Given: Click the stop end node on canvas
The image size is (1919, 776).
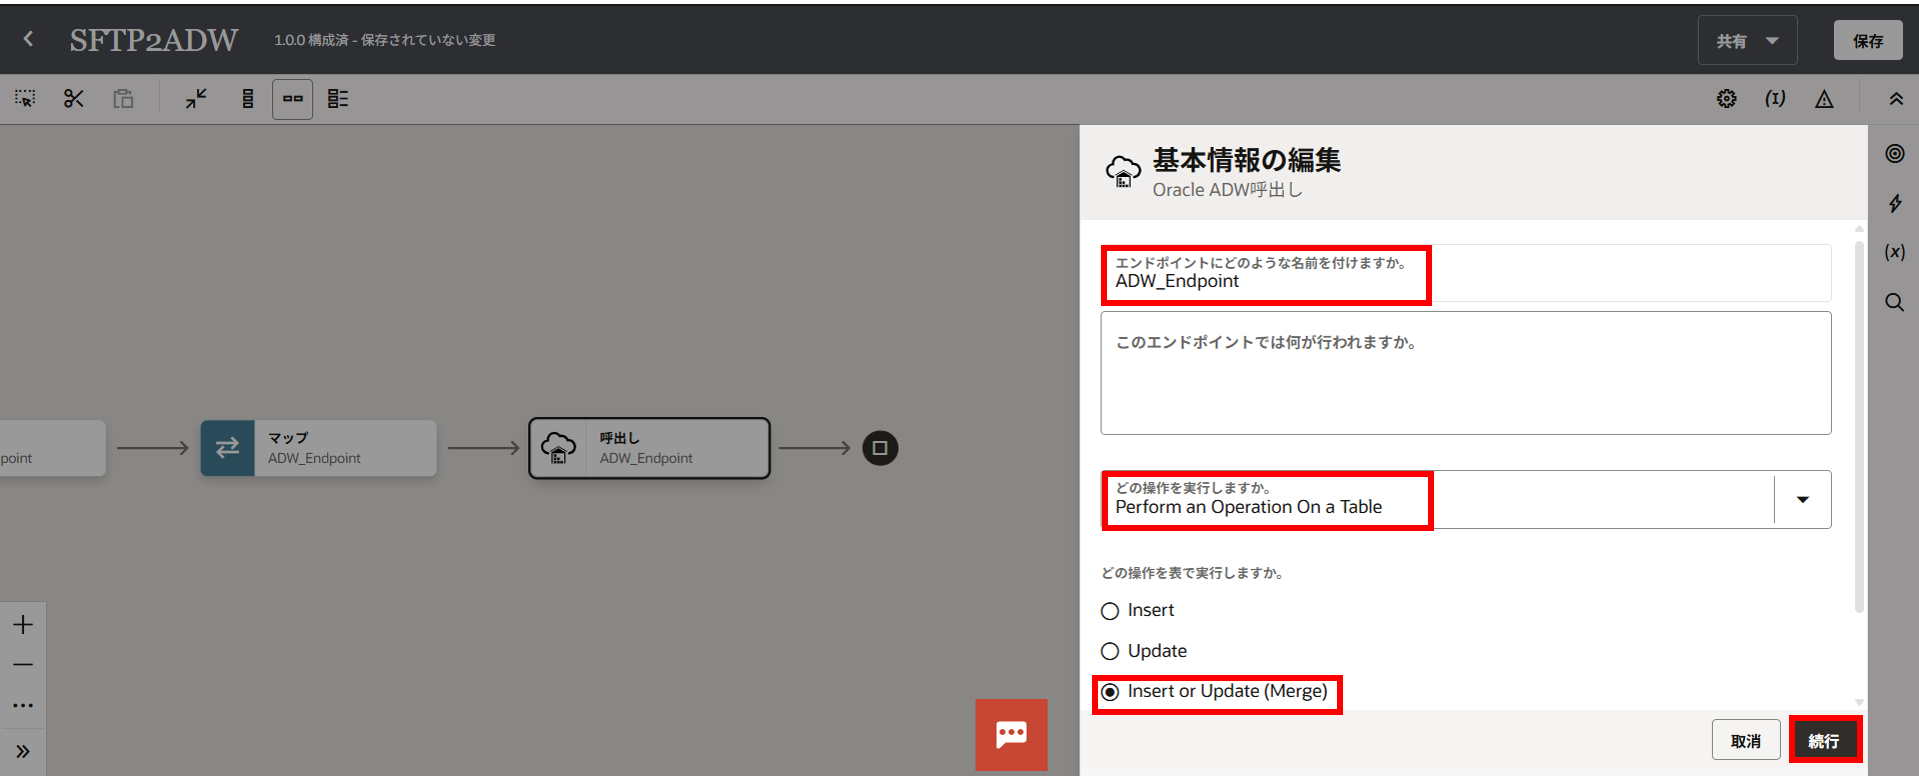Looking at the screenshot, I should (880, 448).
